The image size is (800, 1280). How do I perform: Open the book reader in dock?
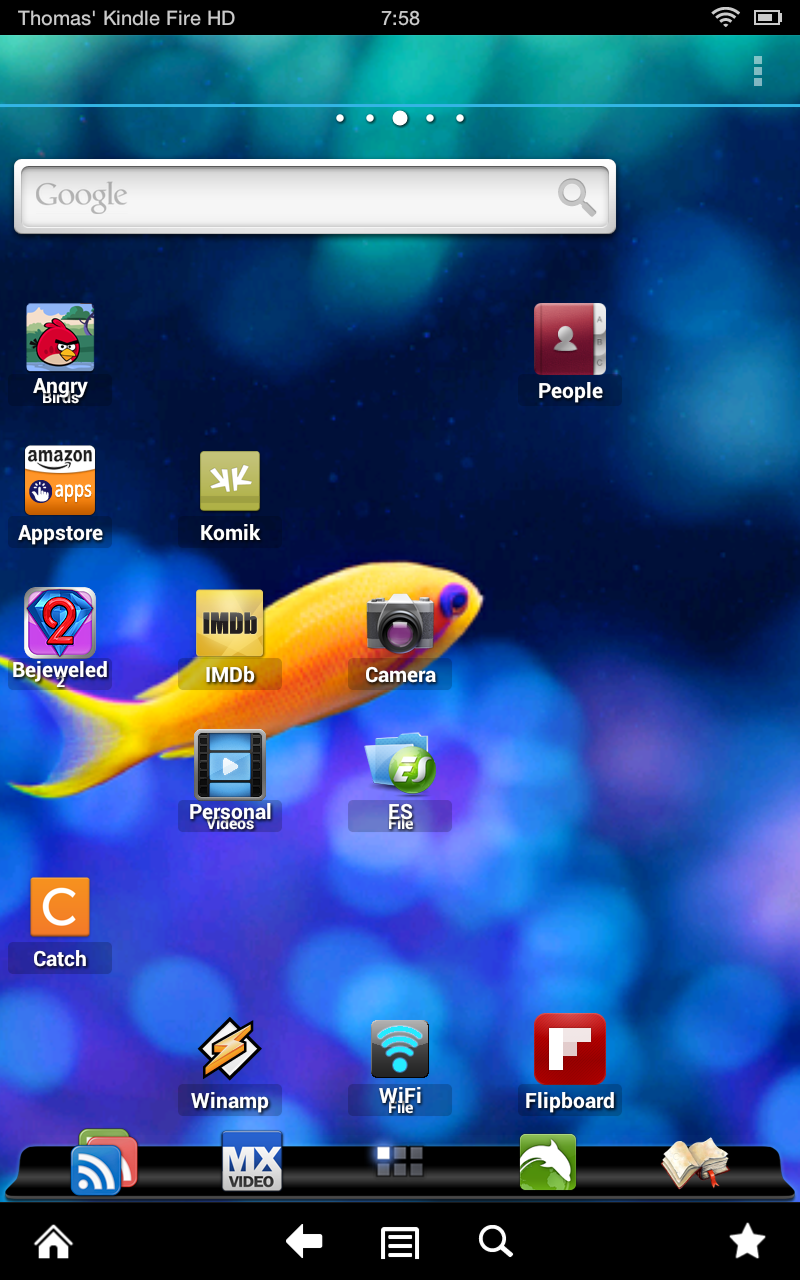[695, 1162]
